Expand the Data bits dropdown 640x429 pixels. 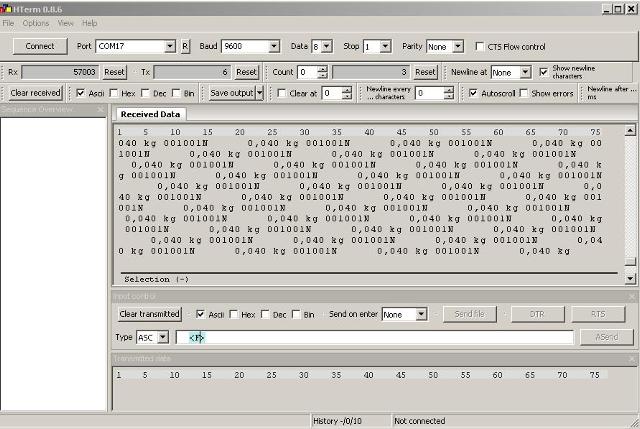coord(327,47)
